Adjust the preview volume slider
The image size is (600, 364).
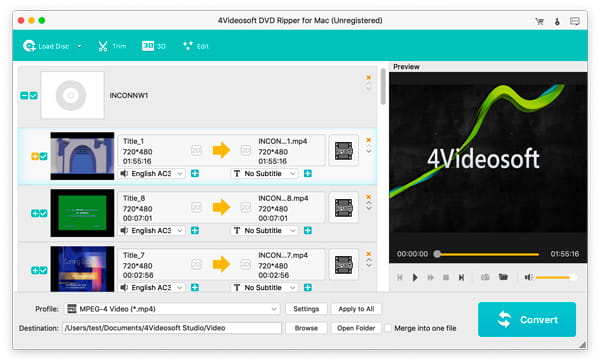[x=556, y=277]
